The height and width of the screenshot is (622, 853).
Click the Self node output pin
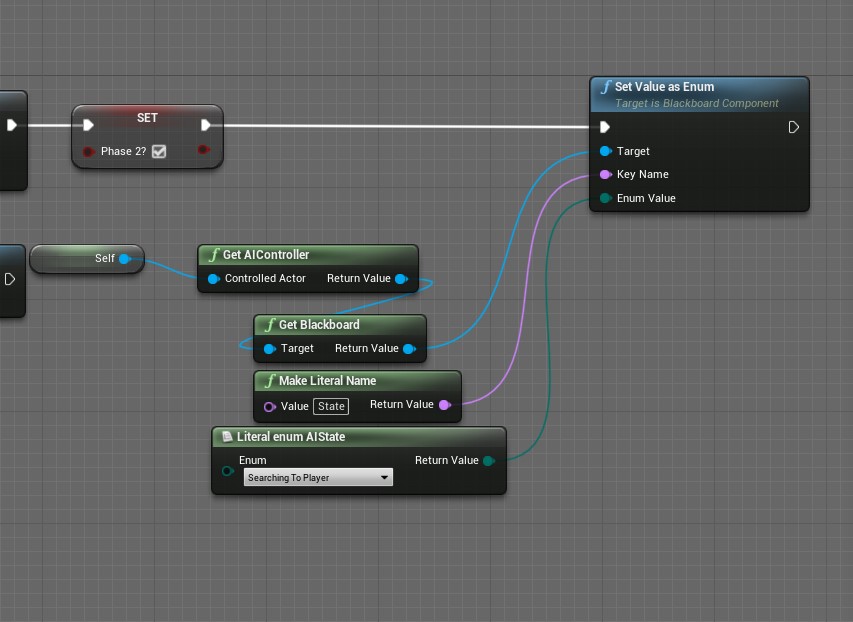coord(125,259)
